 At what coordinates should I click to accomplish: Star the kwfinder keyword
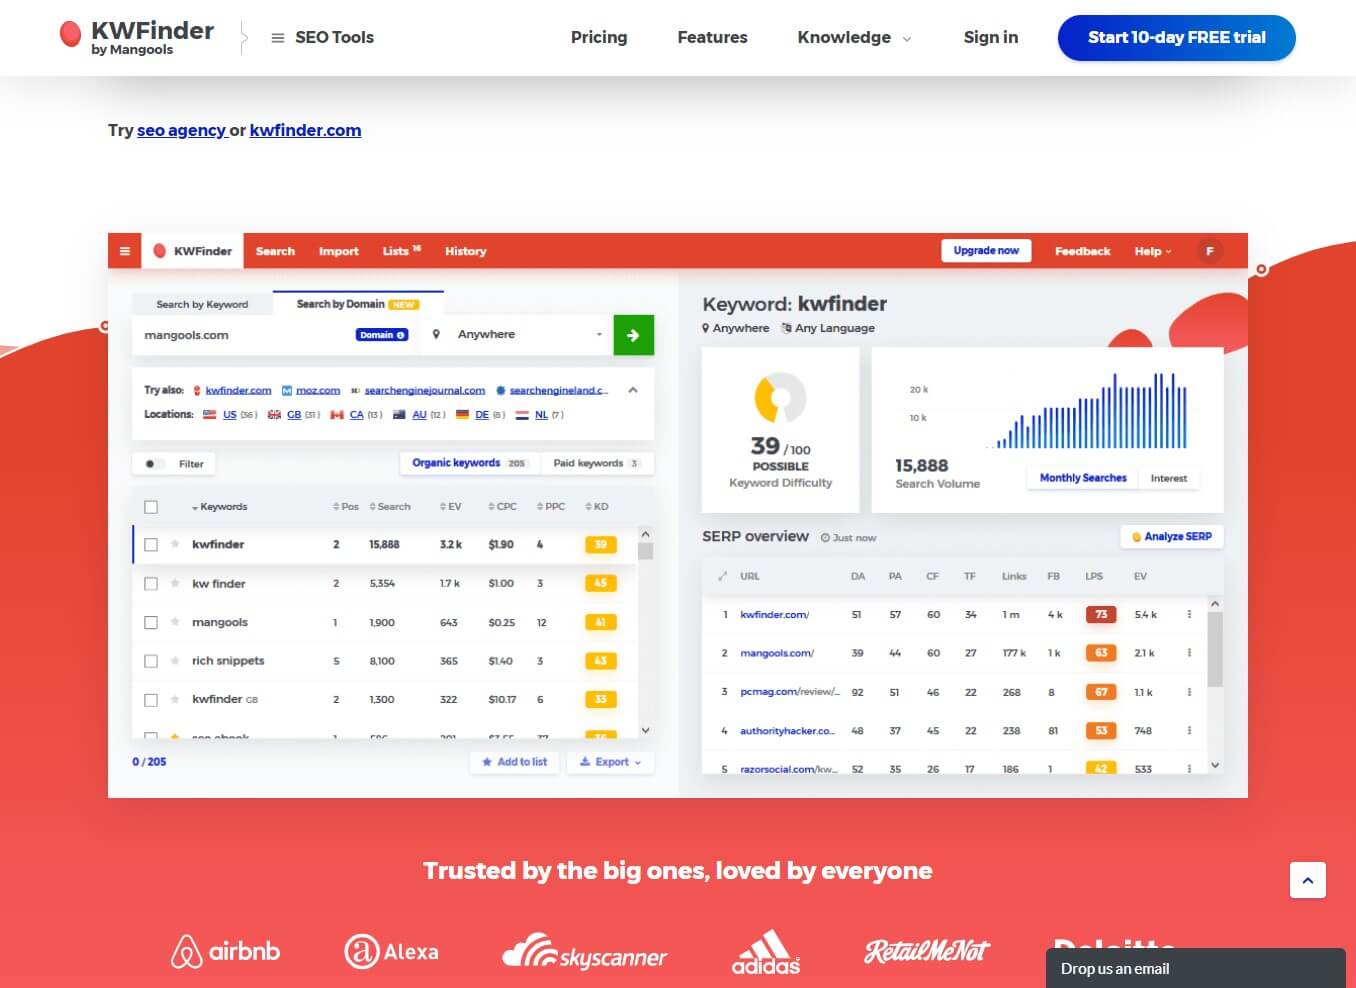point(175,544)
